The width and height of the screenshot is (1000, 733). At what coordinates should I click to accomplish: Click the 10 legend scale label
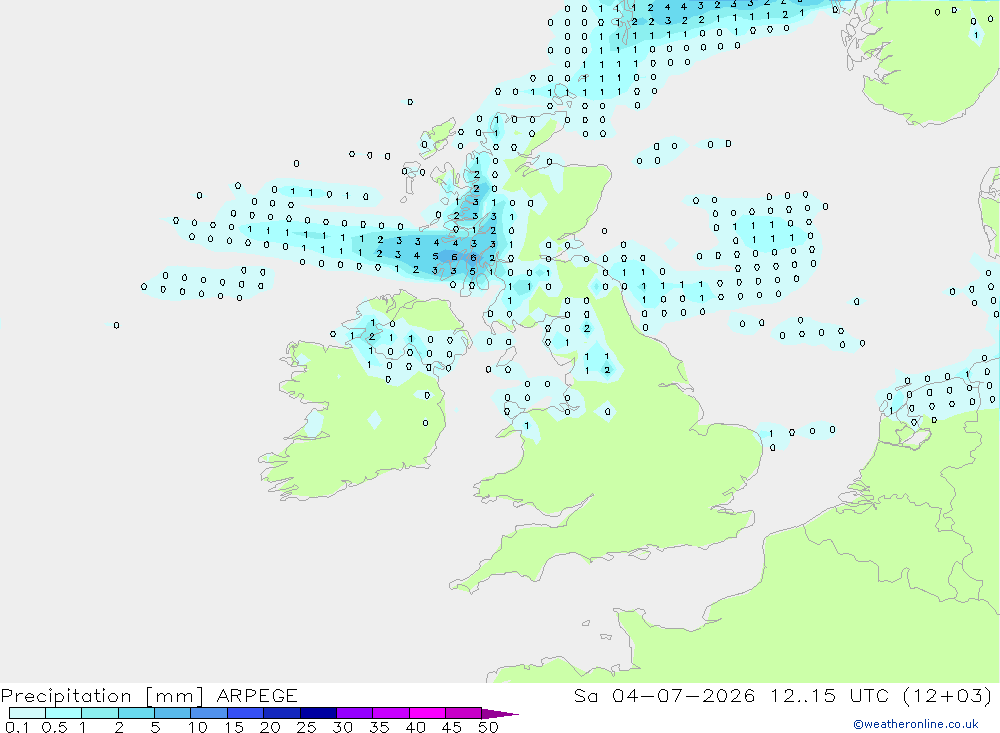198,727
